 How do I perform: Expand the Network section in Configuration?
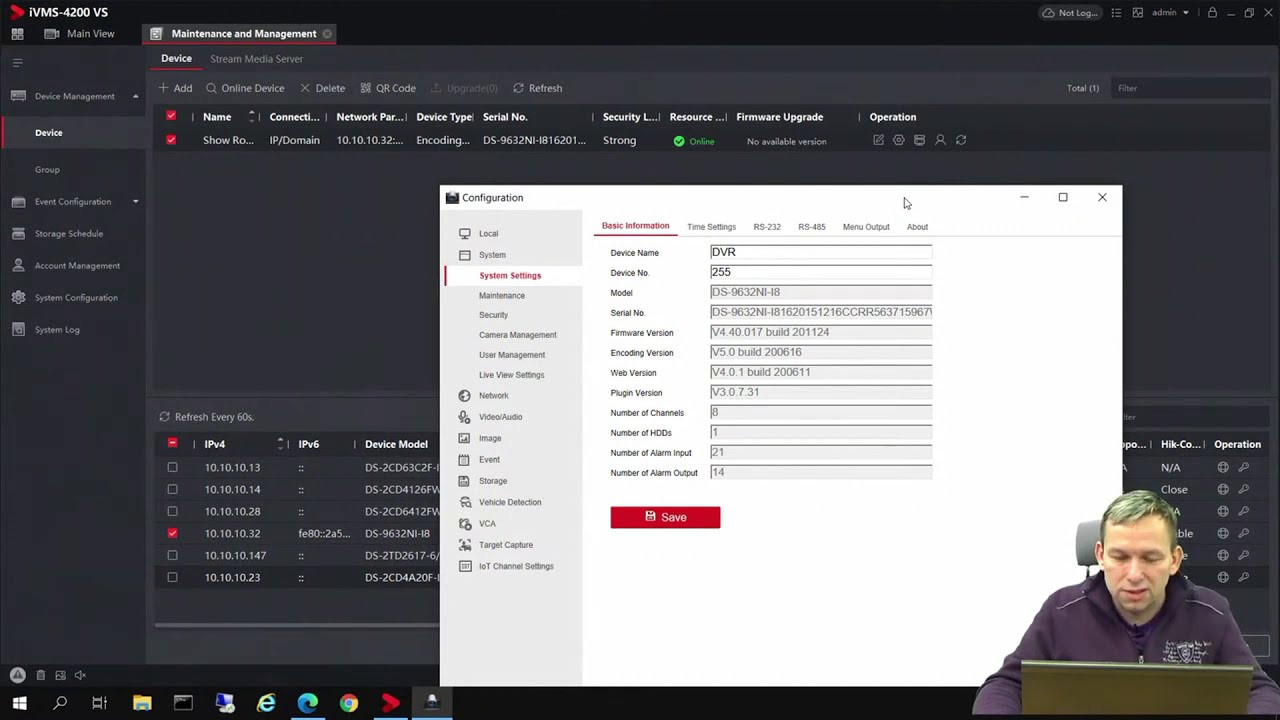pos(493,396)
